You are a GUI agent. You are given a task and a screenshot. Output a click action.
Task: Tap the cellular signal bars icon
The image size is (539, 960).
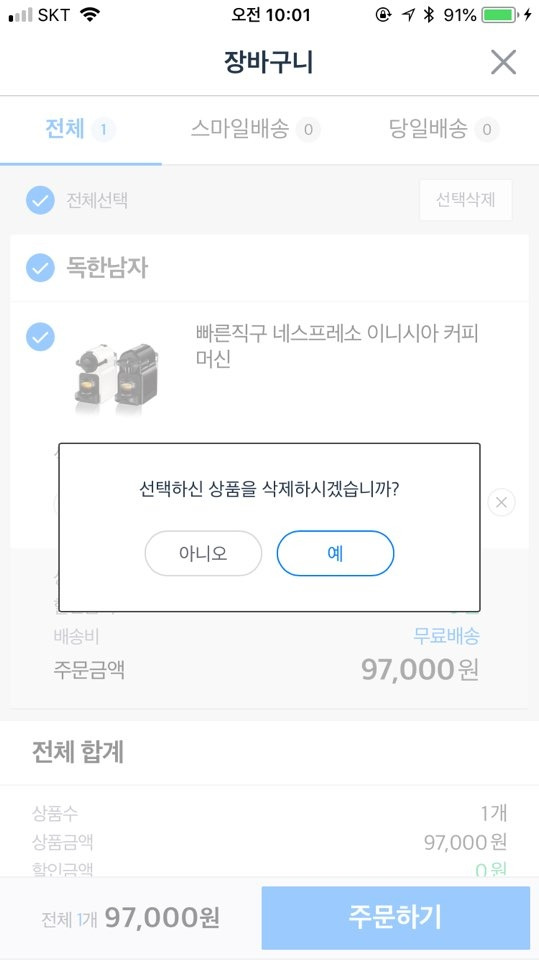[20, 15]
